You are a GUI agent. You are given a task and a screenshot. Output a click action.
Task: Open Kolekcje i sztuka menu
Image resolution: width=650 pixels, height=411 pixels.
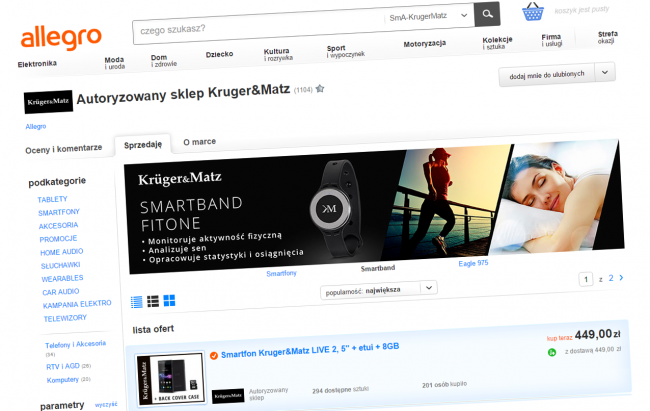[x=497, y=43]
